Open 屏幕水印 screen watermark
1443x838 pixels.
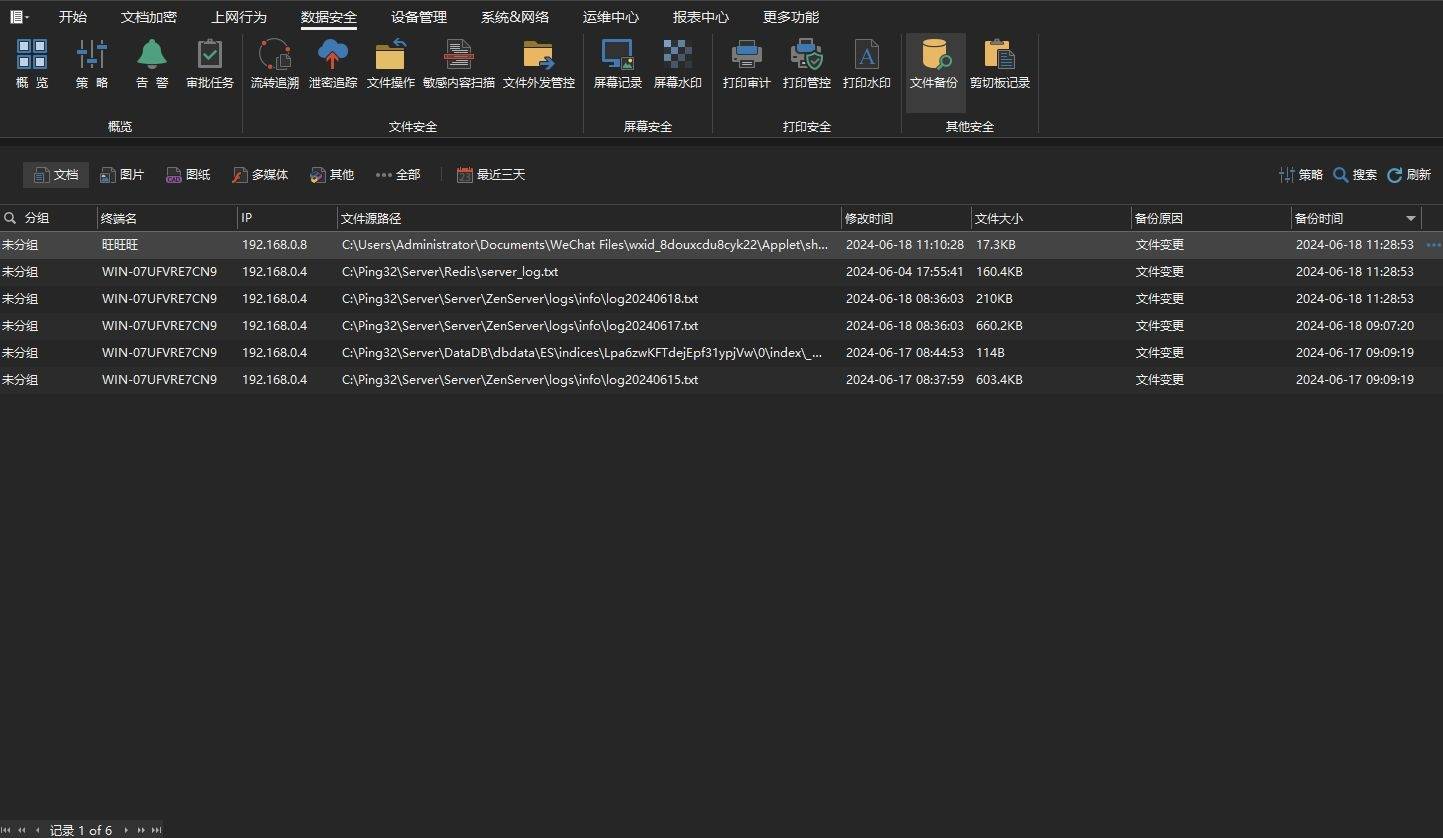tap(678, 64)
